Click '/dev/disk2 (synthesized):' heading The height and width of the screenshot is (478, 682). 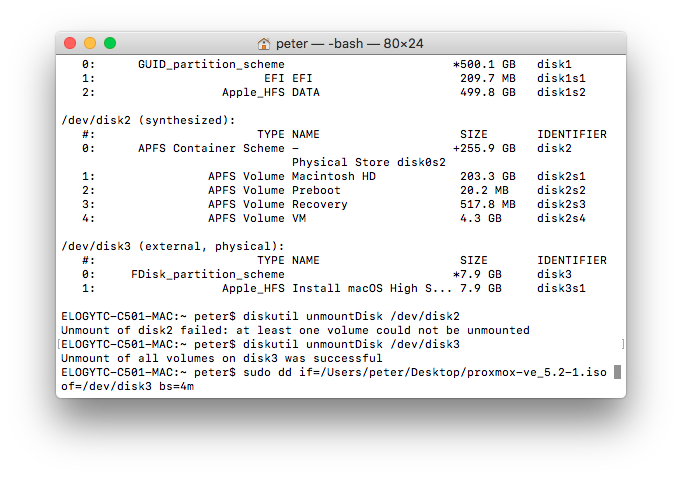tap(148, 120)
